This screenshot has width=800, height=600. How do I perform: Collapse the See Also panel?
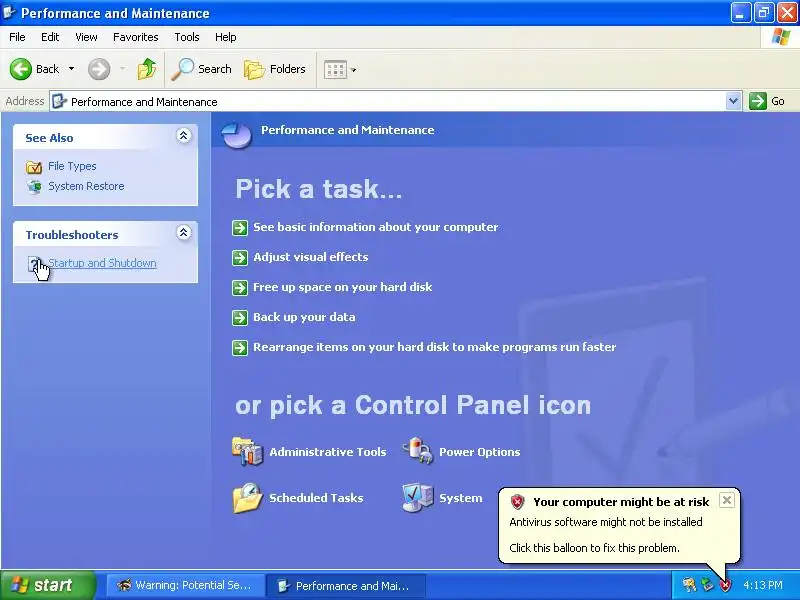point(184,136)
